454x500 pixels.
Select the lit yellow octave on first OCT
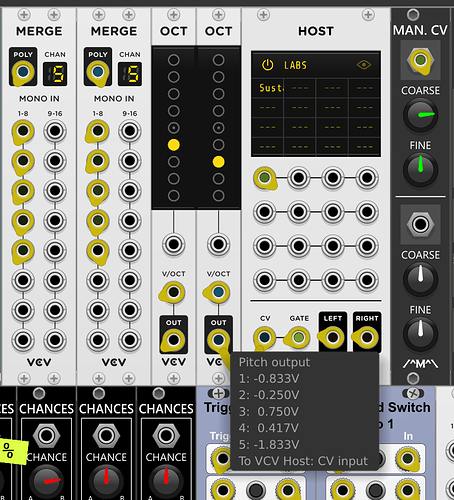click(x=174, y=145)
